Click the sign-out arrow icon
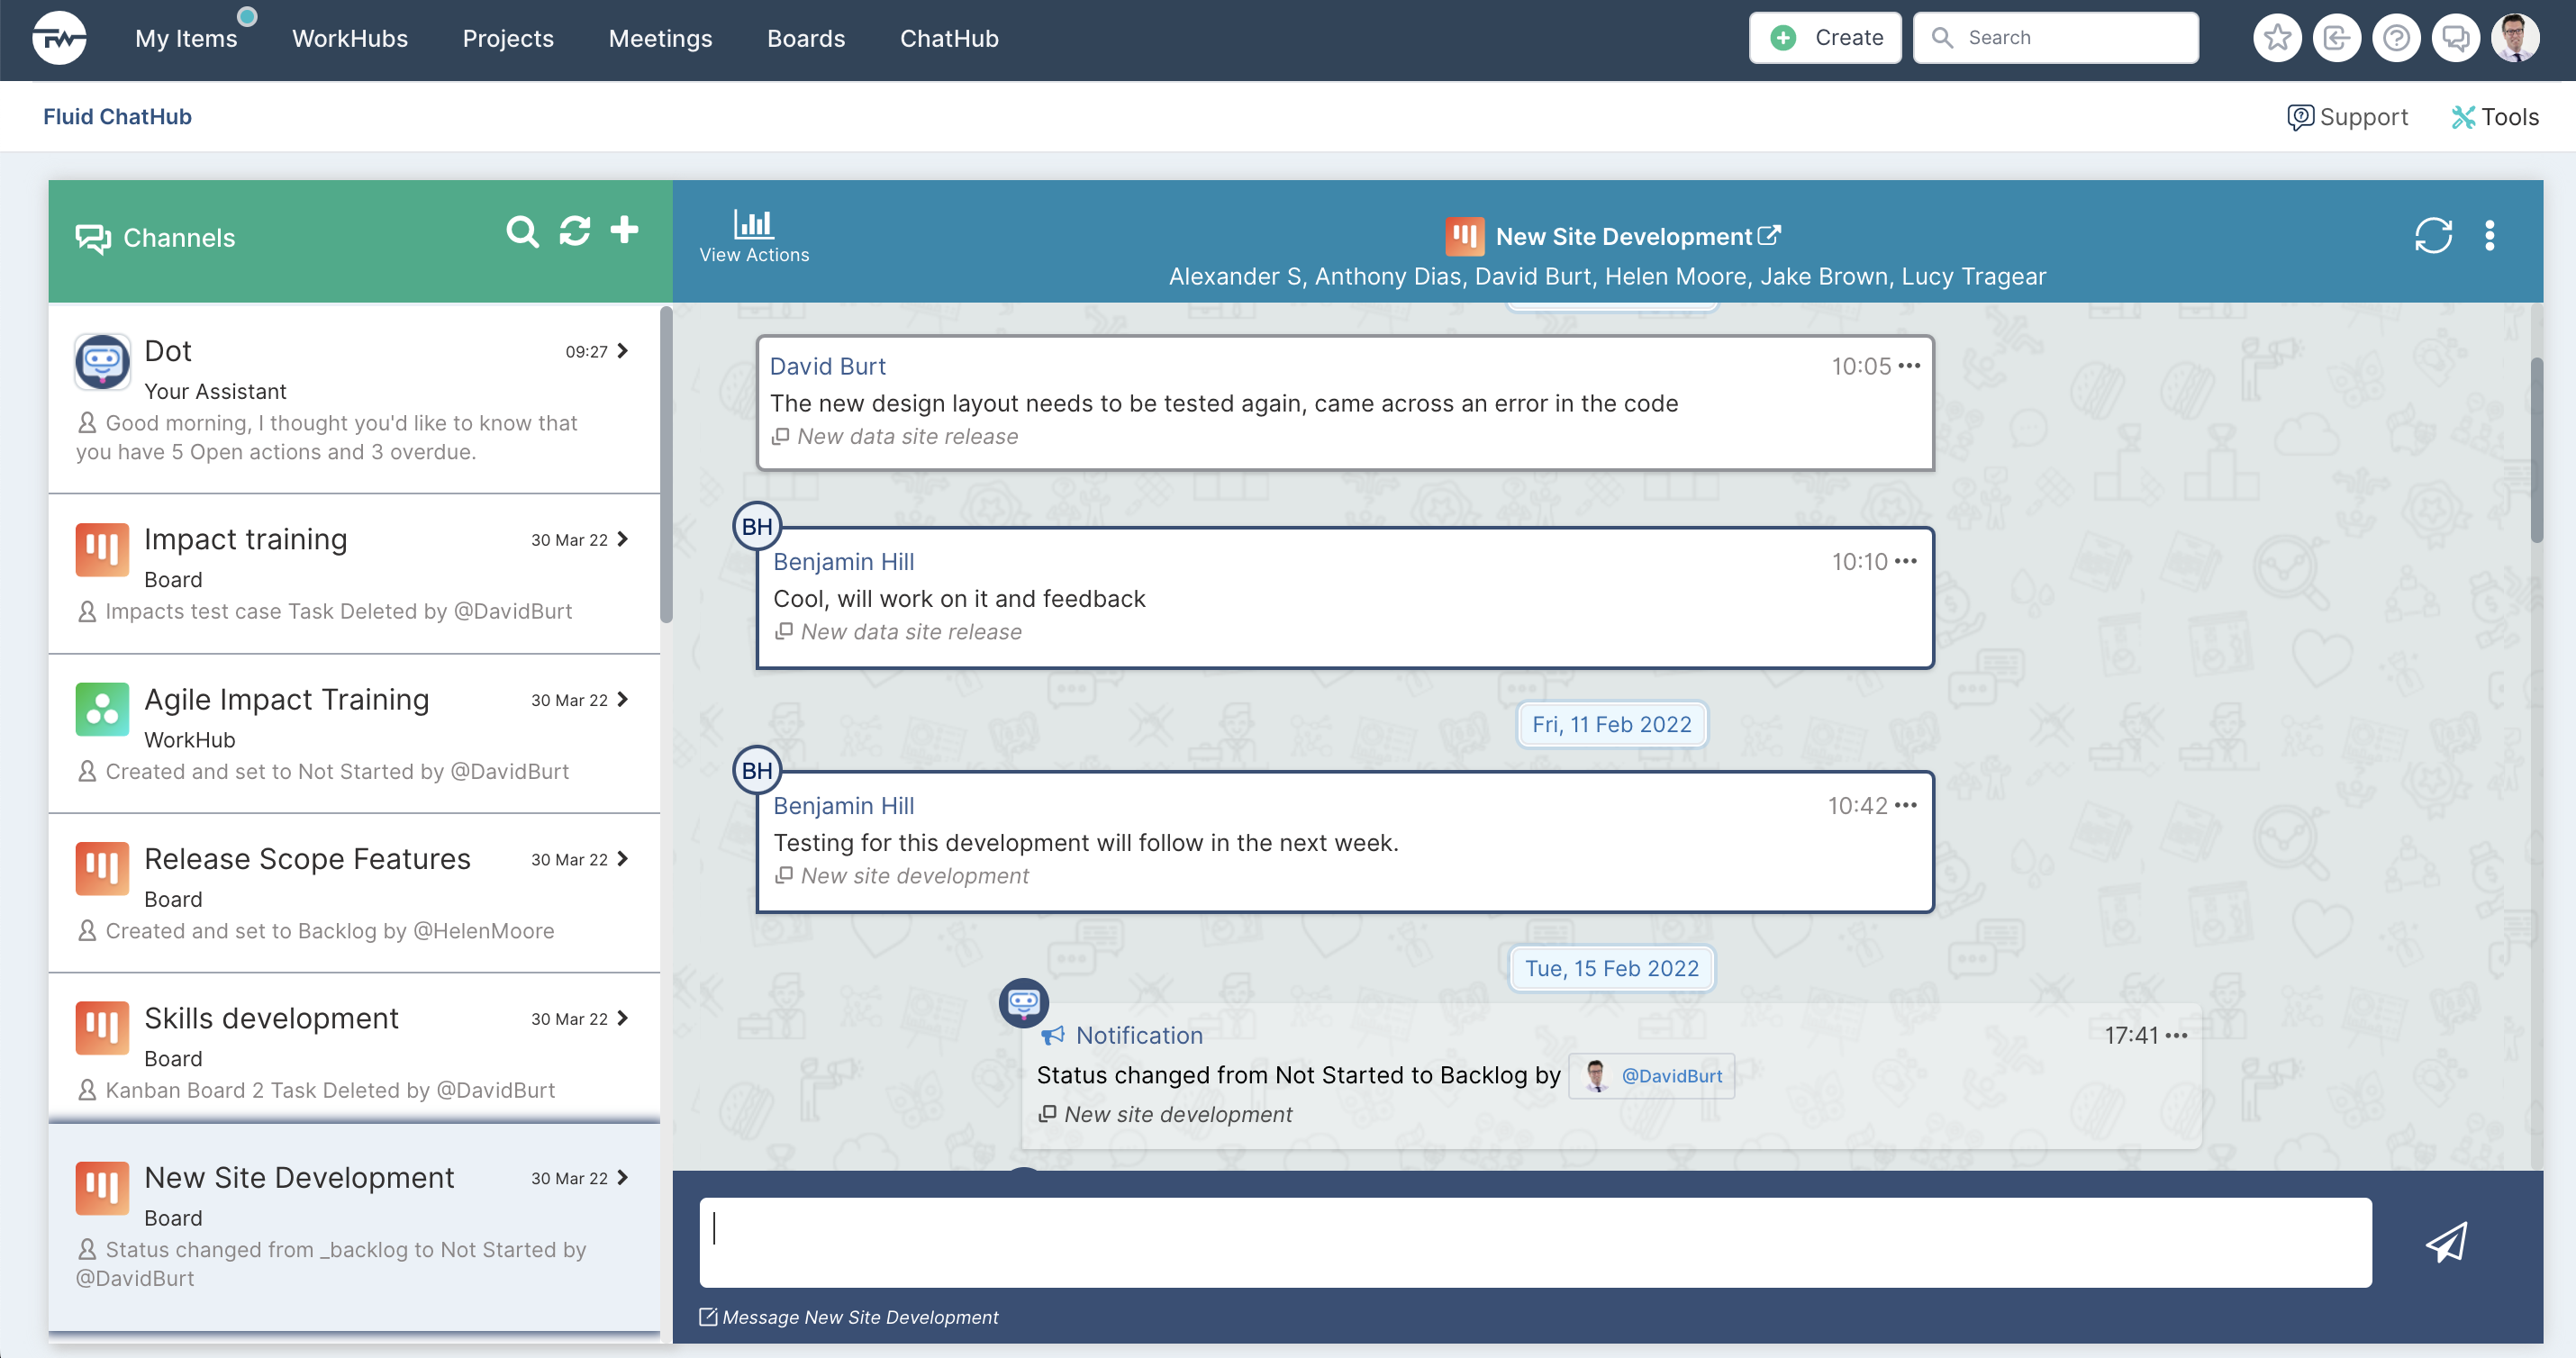Screen dimensions: 2576x1358 pos(2336,38)
